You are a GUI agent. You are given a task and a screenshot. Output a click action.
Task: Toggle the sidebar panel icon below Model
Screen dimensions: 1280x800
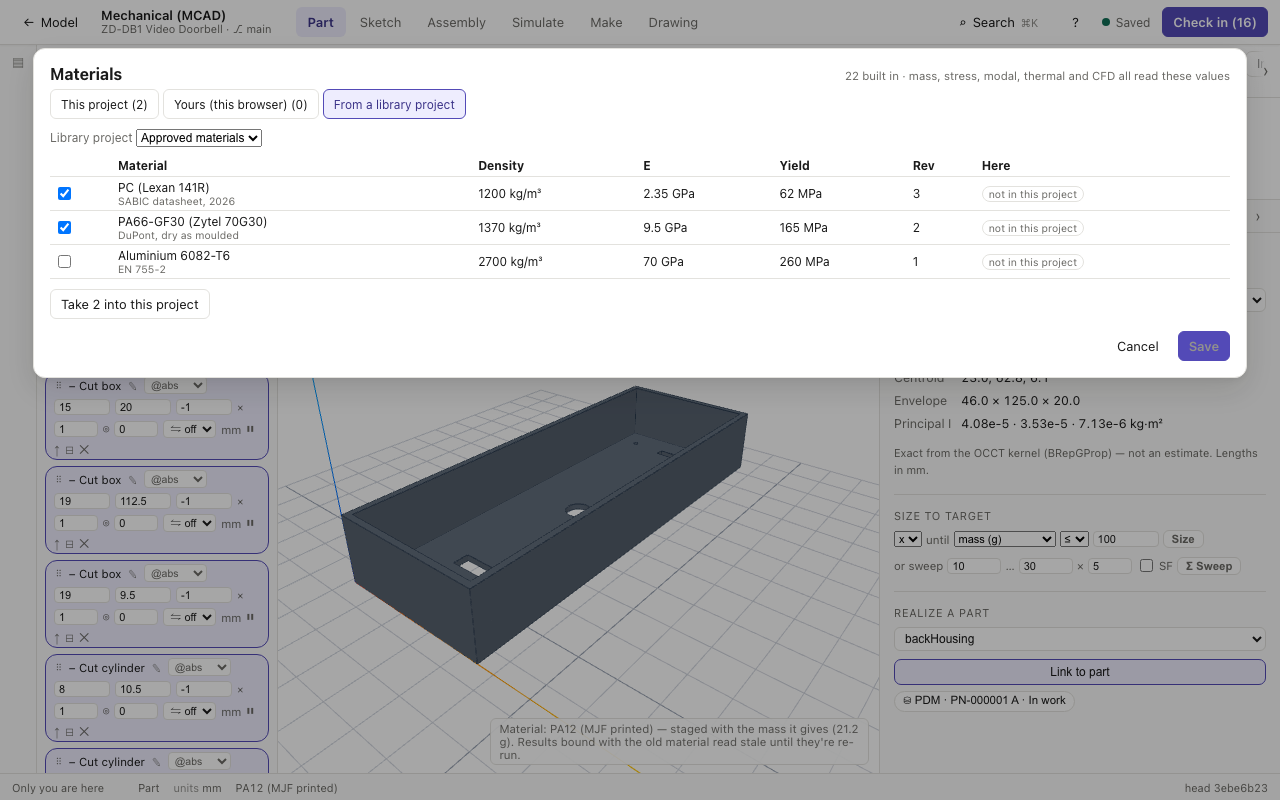pyautogui.click(x=18, y=63)
